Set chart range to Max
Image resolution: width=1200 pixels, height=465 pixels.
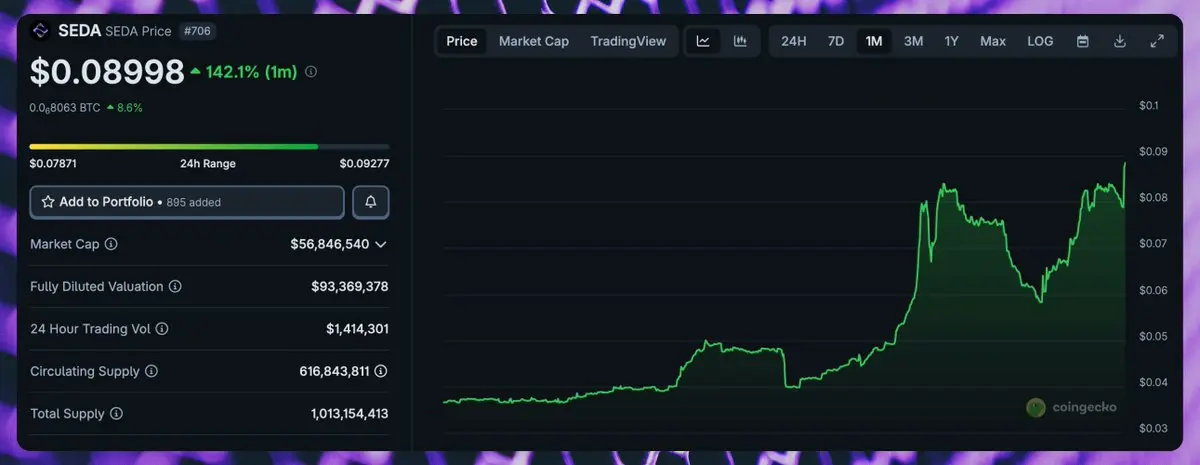point(993,42)
